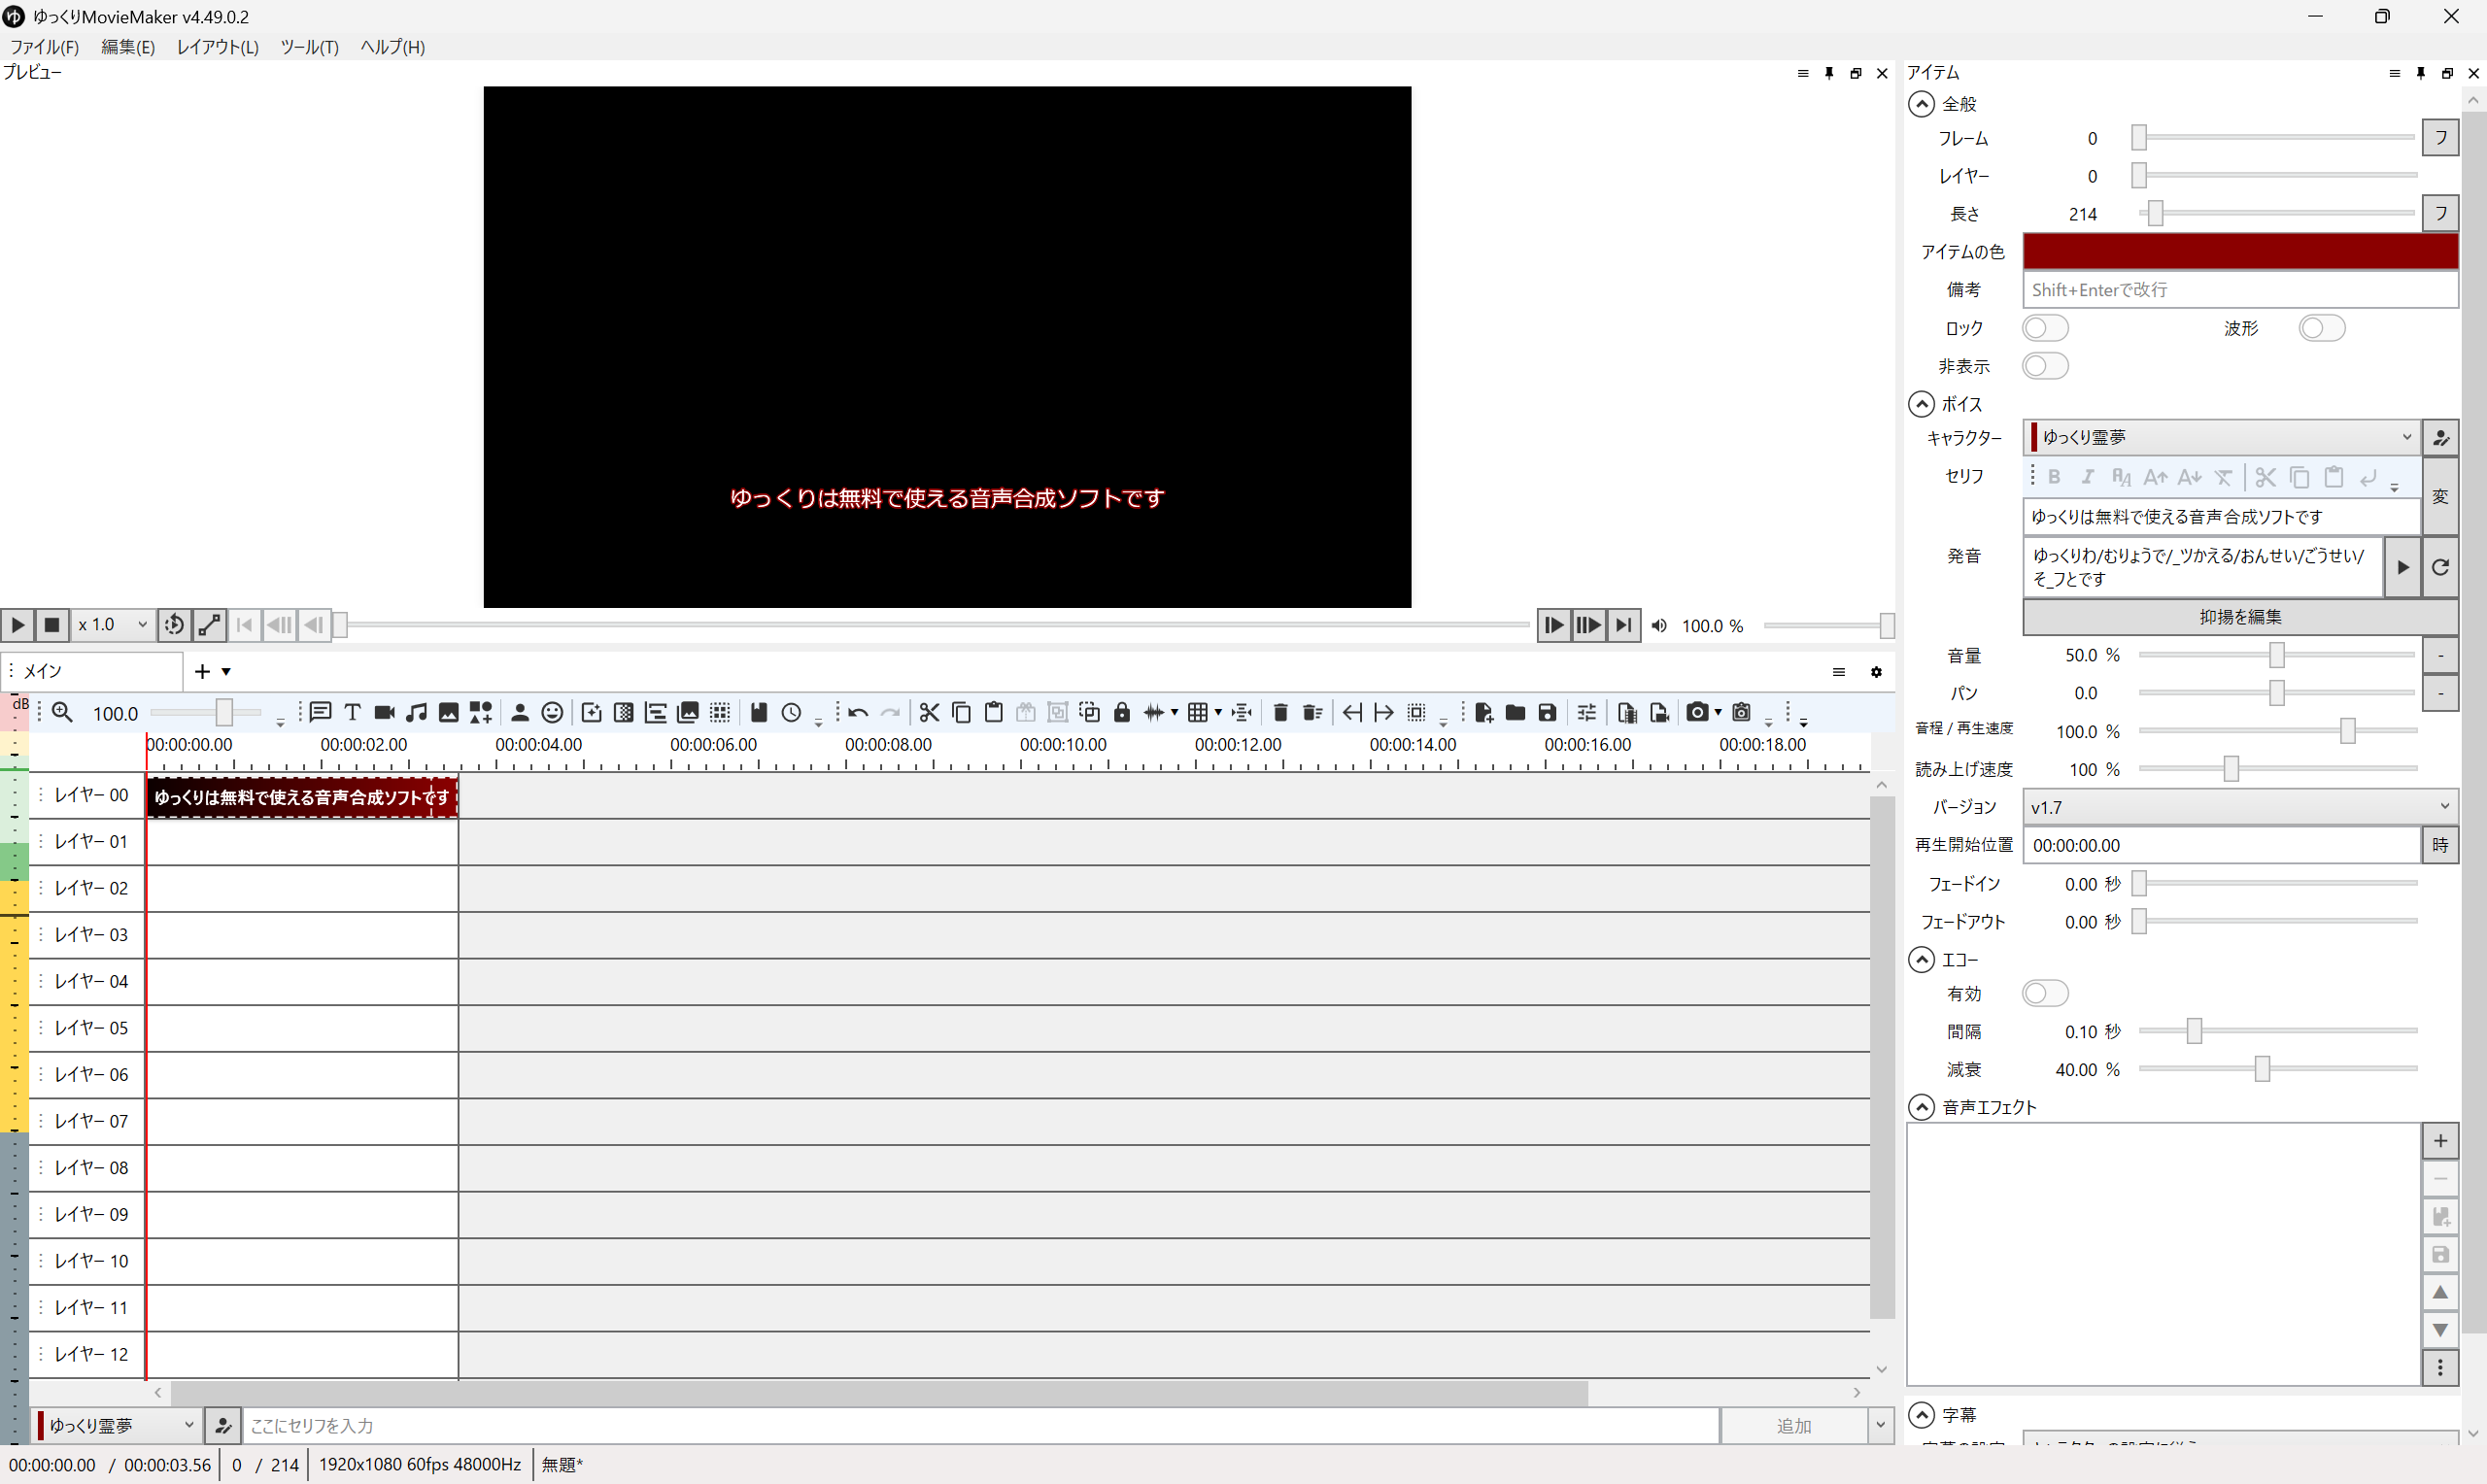This screenshot has width=2487, height=1484.
Task: Turn on the エコー 有効 toggle
Action: [2044, 993]
